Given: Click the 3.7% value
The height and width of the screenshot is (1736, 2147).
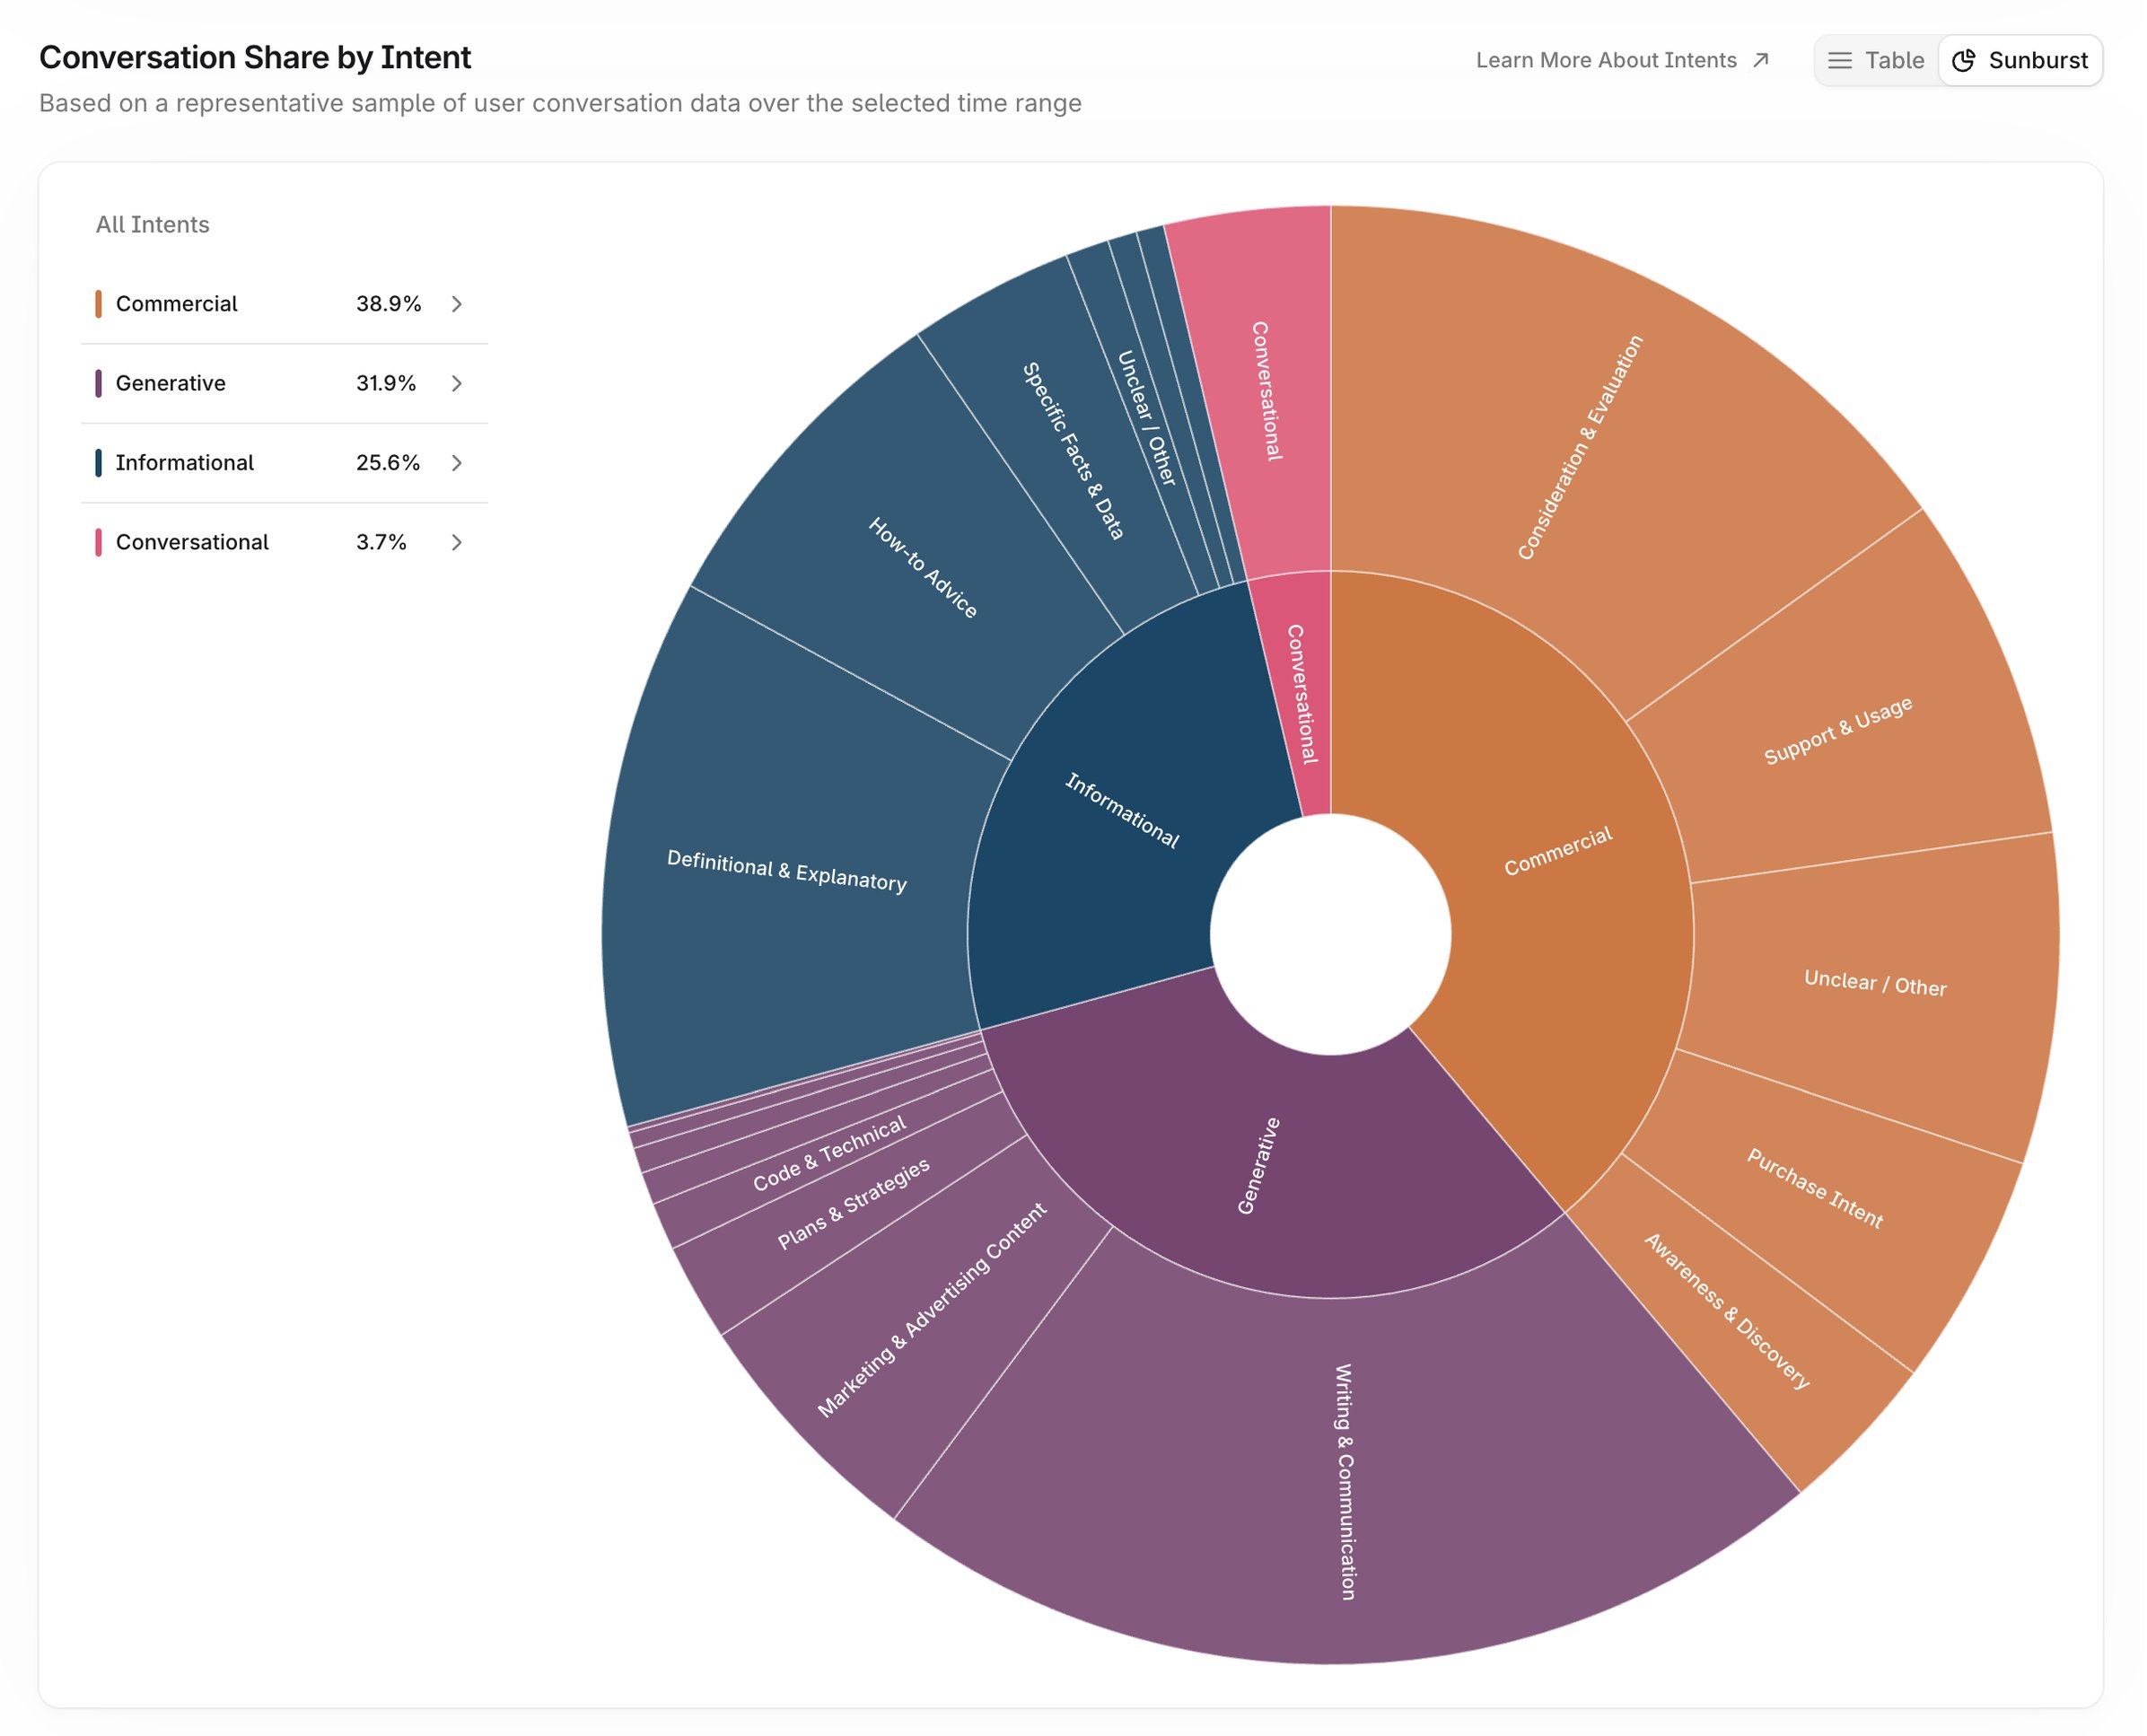Looking at the screenshot, I should 381,542.
